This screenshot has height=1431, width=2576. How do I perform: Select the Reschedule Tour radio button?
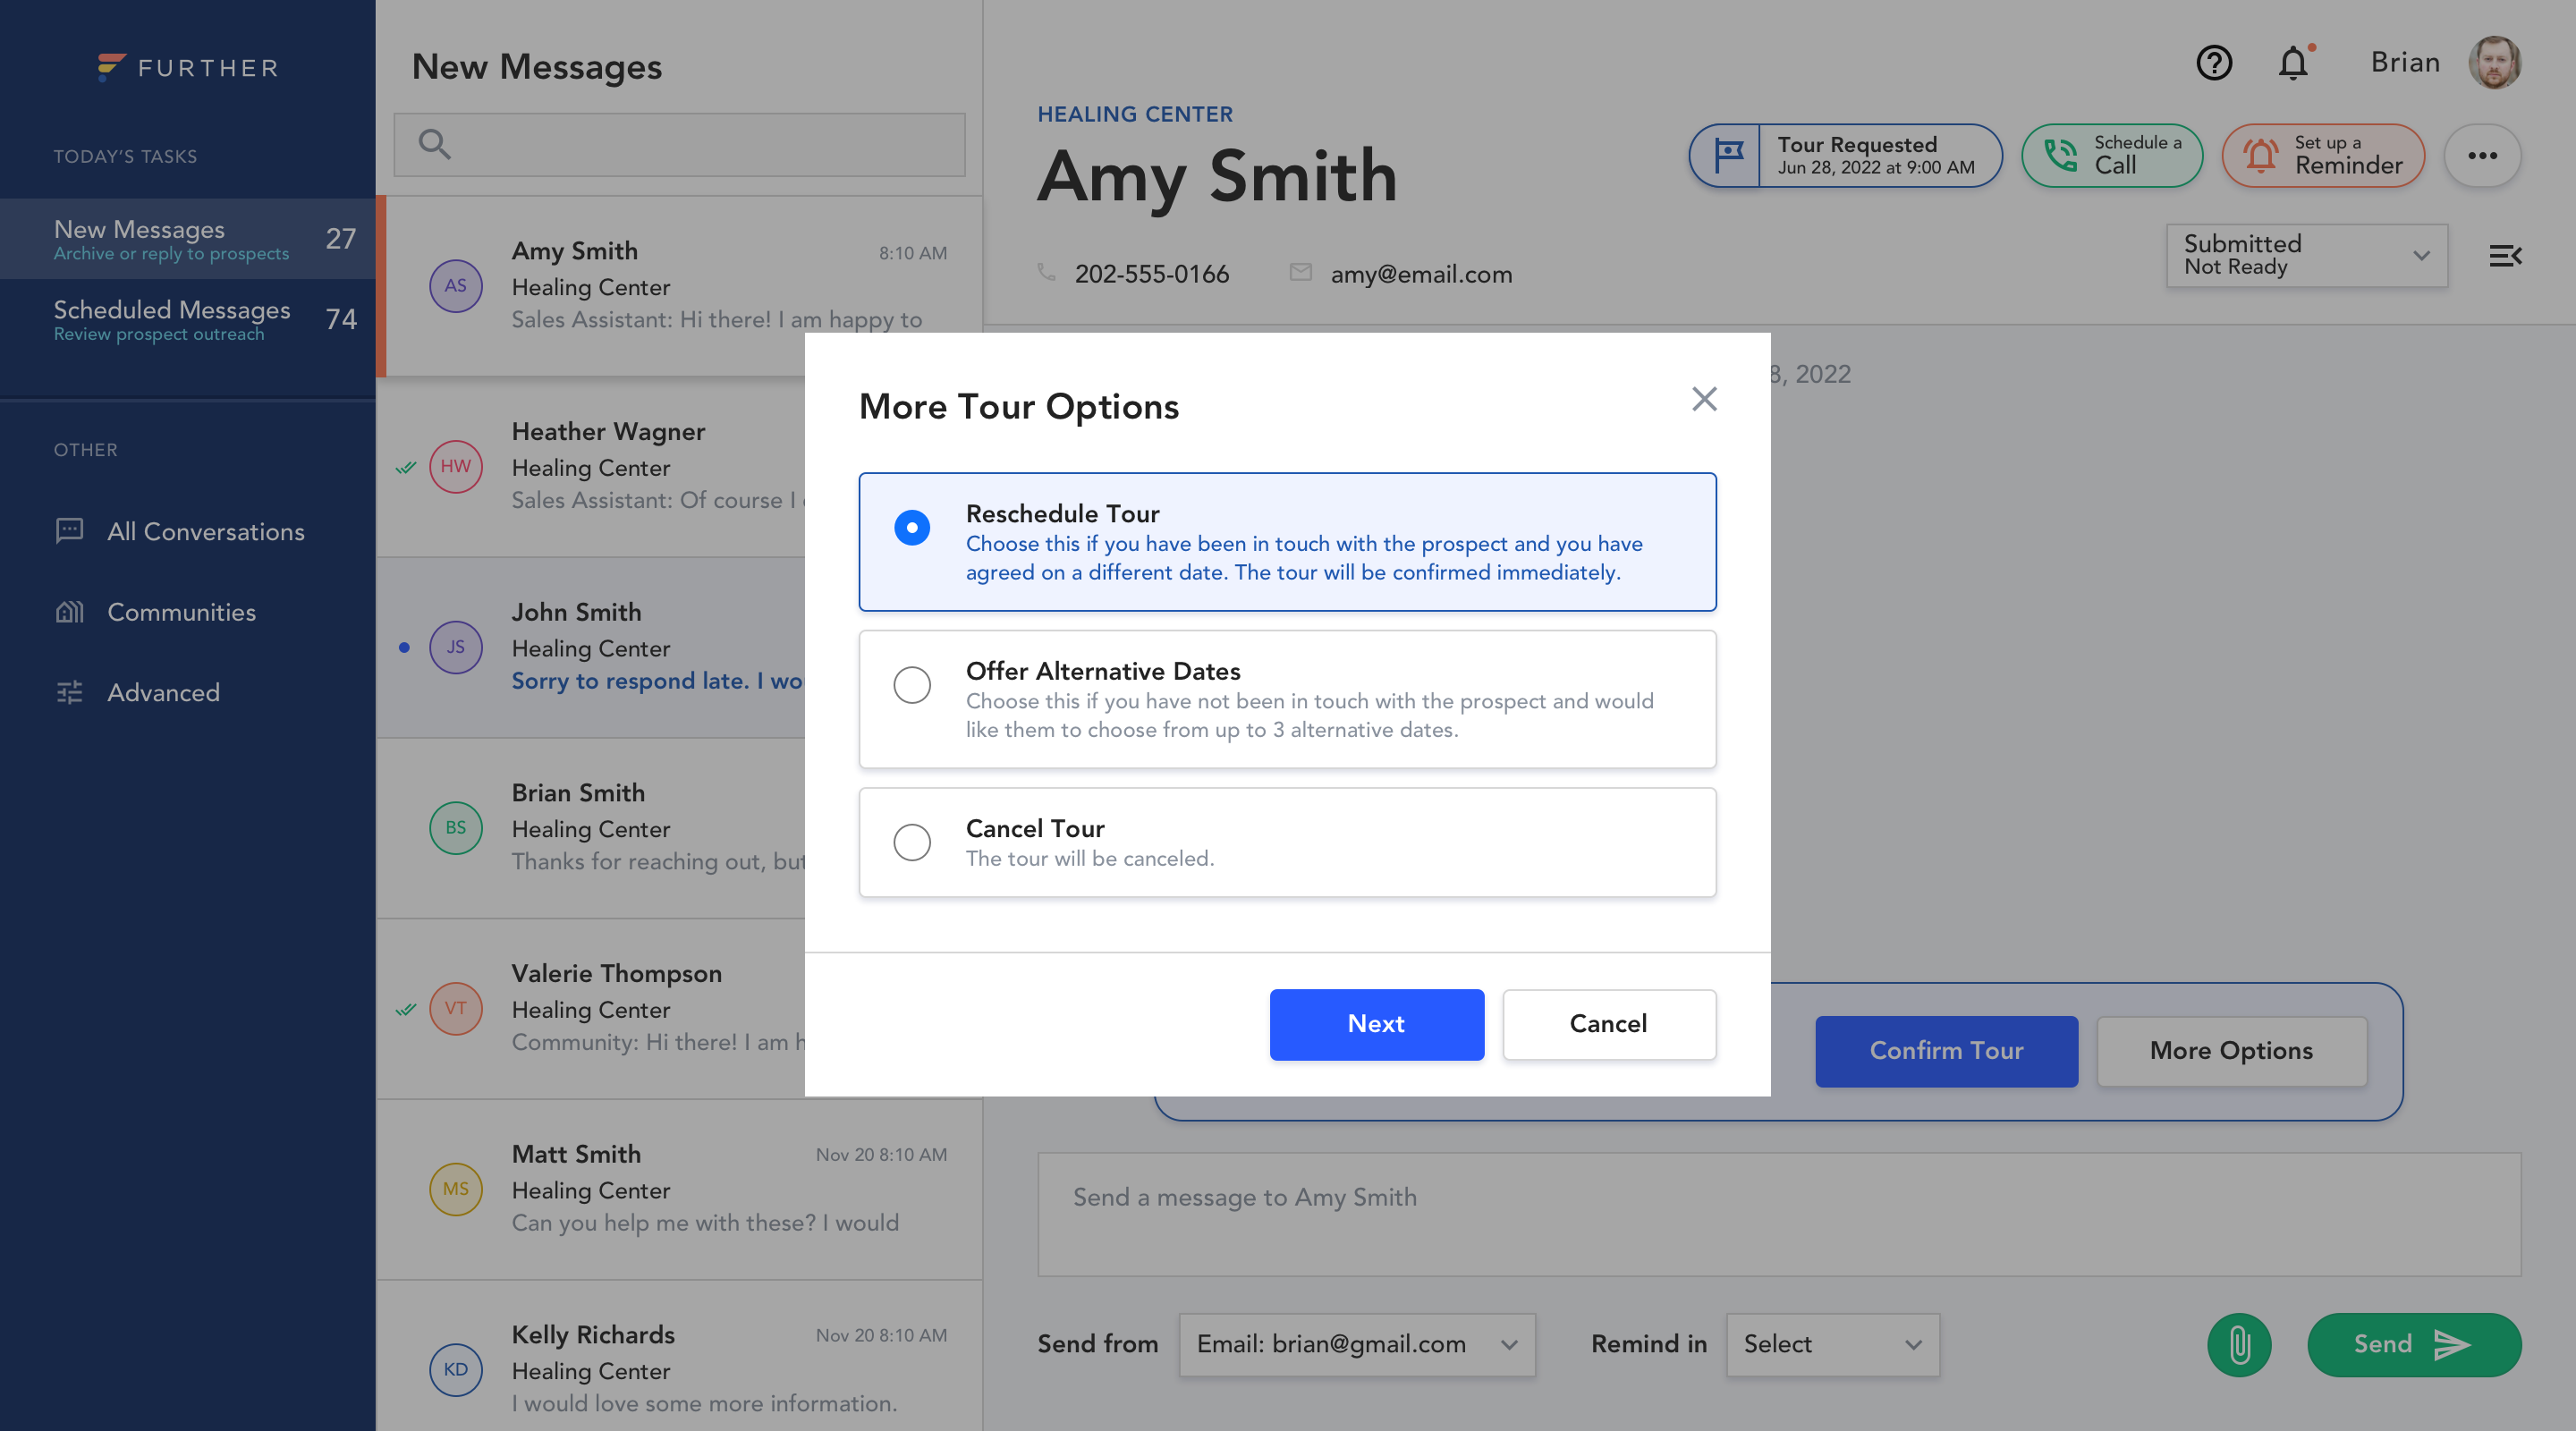911,527
